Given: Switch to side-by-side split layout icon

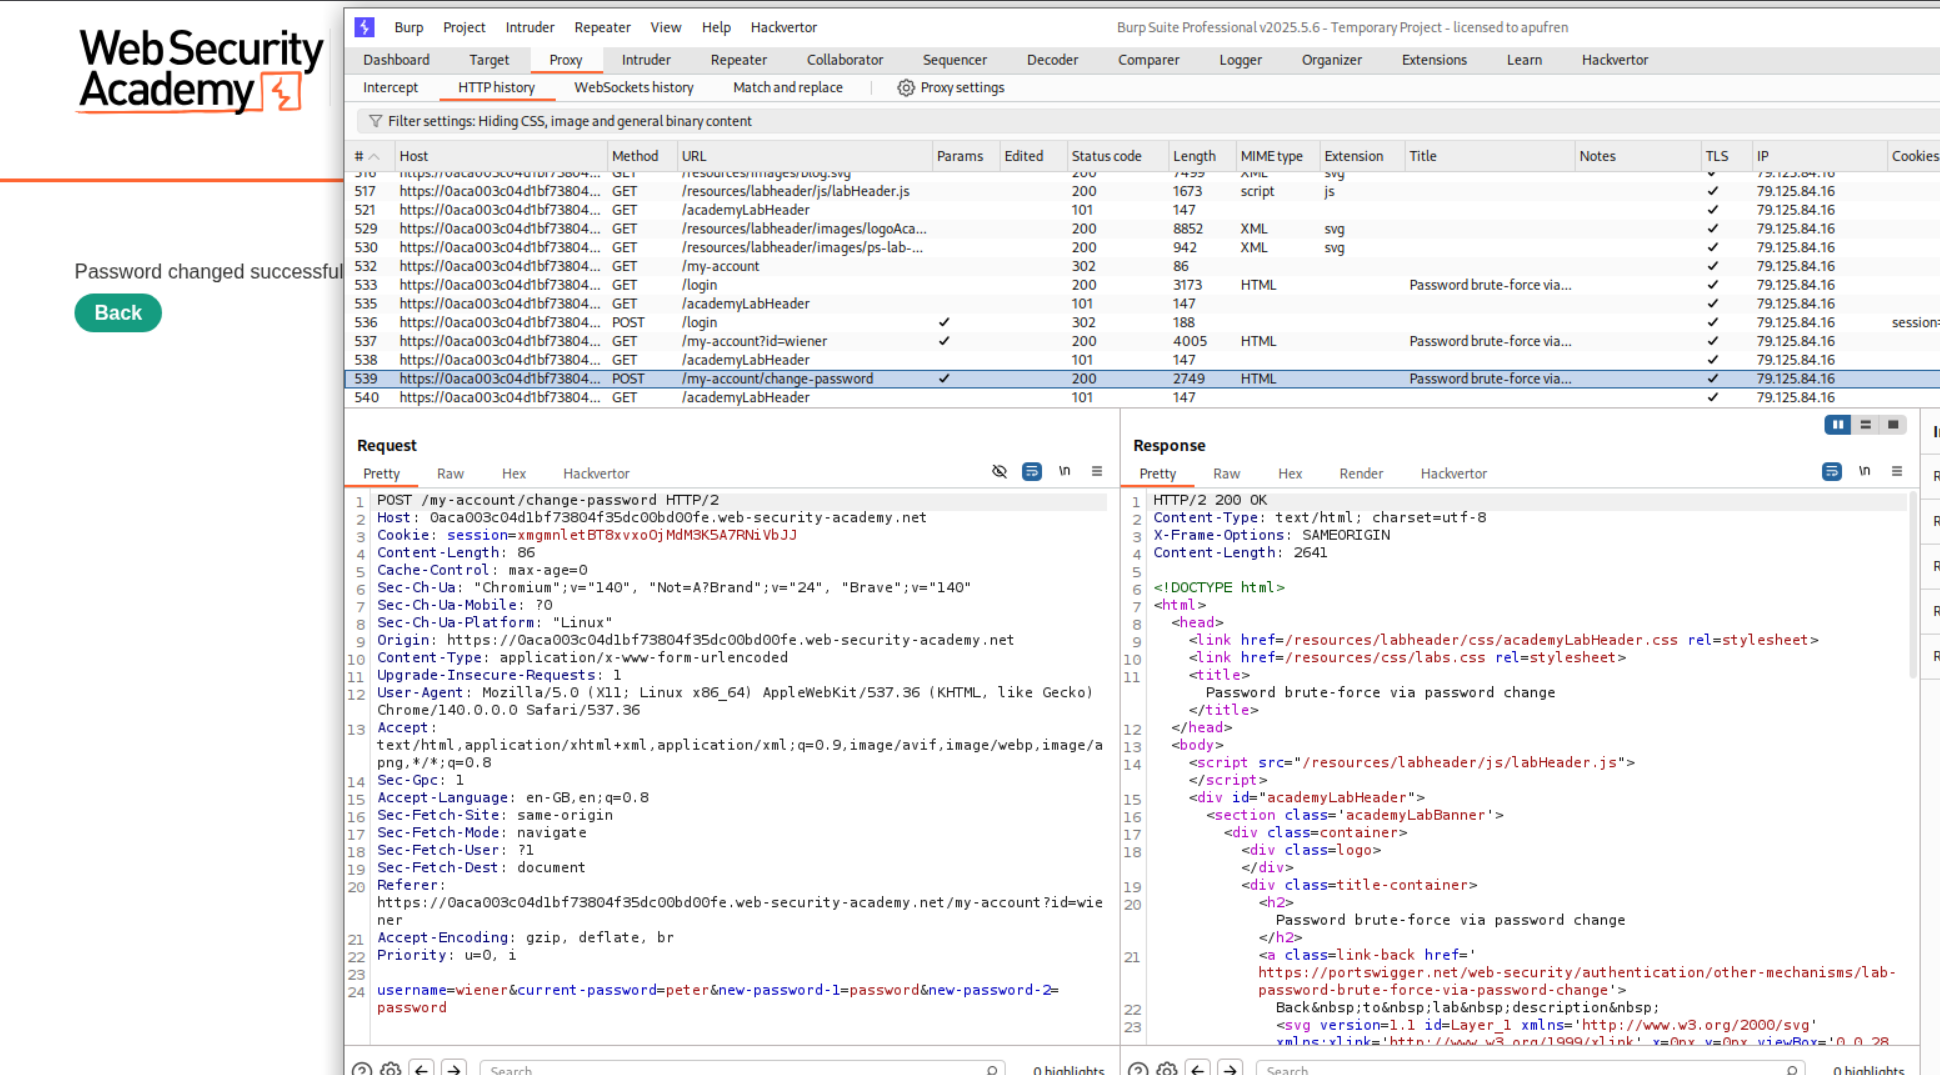Looking at the screenshot, I should pos(1837,425).
